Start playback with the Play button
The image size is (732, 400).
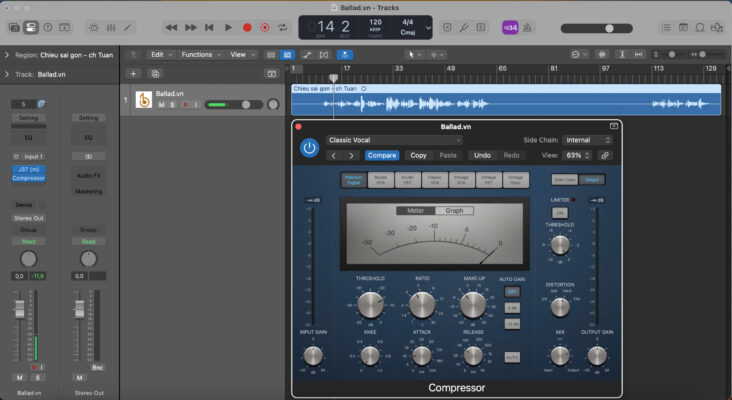pyautogui.click(x=228, y=28)
